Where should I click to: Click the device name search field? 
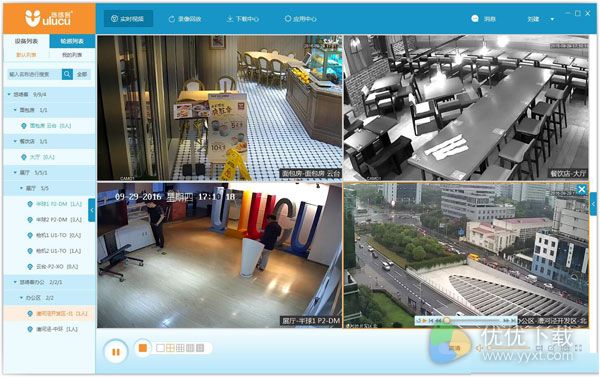click(34, 74)
